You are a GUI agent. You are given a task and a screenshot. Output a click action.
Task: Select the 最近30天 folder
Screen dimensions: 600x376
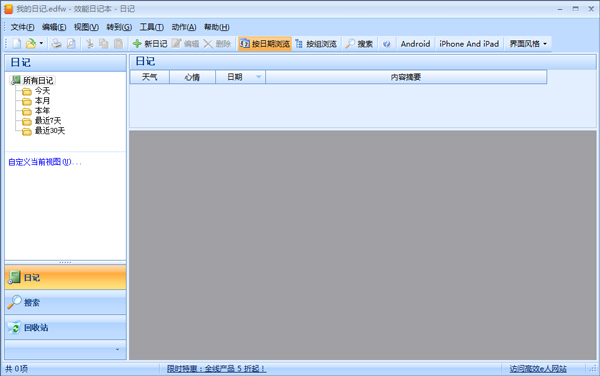50,130
